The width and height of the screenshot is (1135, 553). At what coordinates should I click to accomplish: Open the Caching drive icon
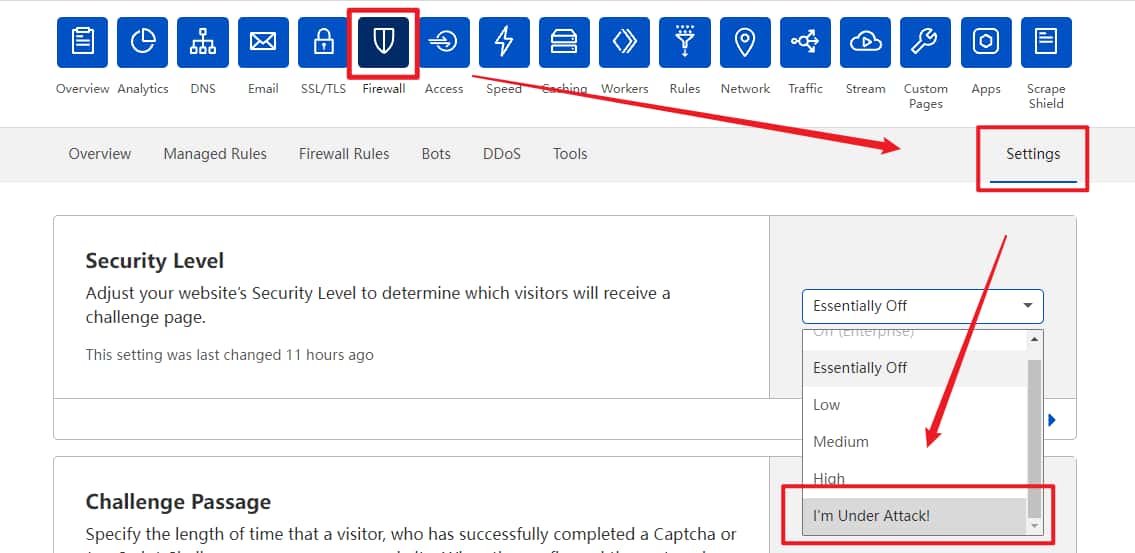point(565,42)
